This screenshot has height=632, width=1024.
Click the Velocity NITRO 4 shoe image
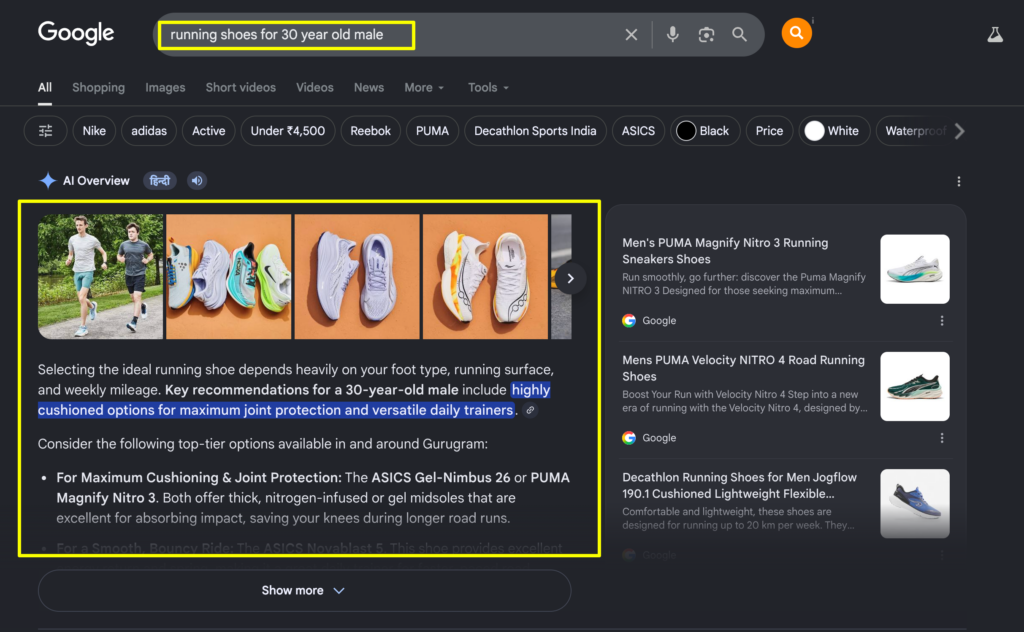click(x=915, y=387)
